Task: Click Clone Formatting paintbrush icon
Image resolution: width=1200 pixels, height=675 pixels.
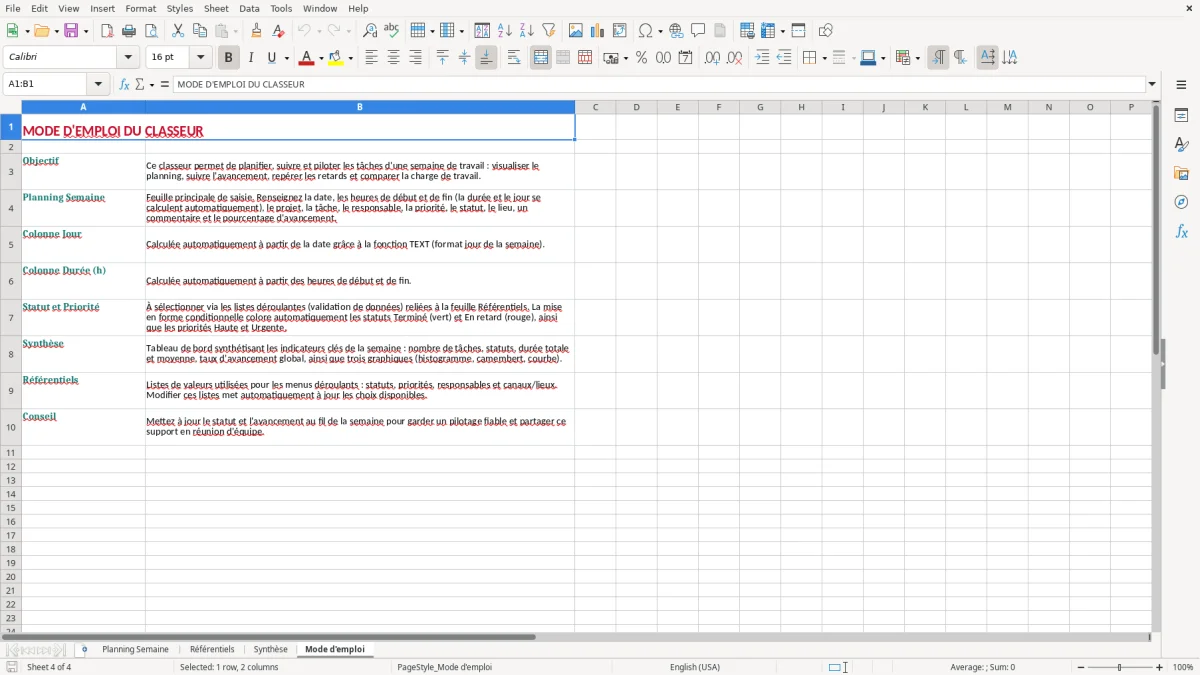Action: tap(256, 31)
